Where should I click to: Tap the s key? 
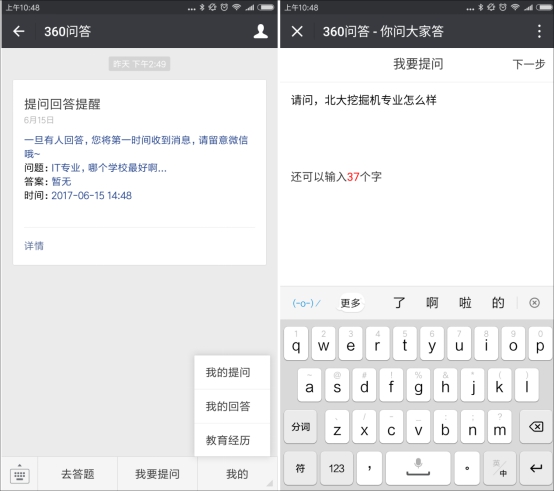pyautogui.click(x=337, y=385)
